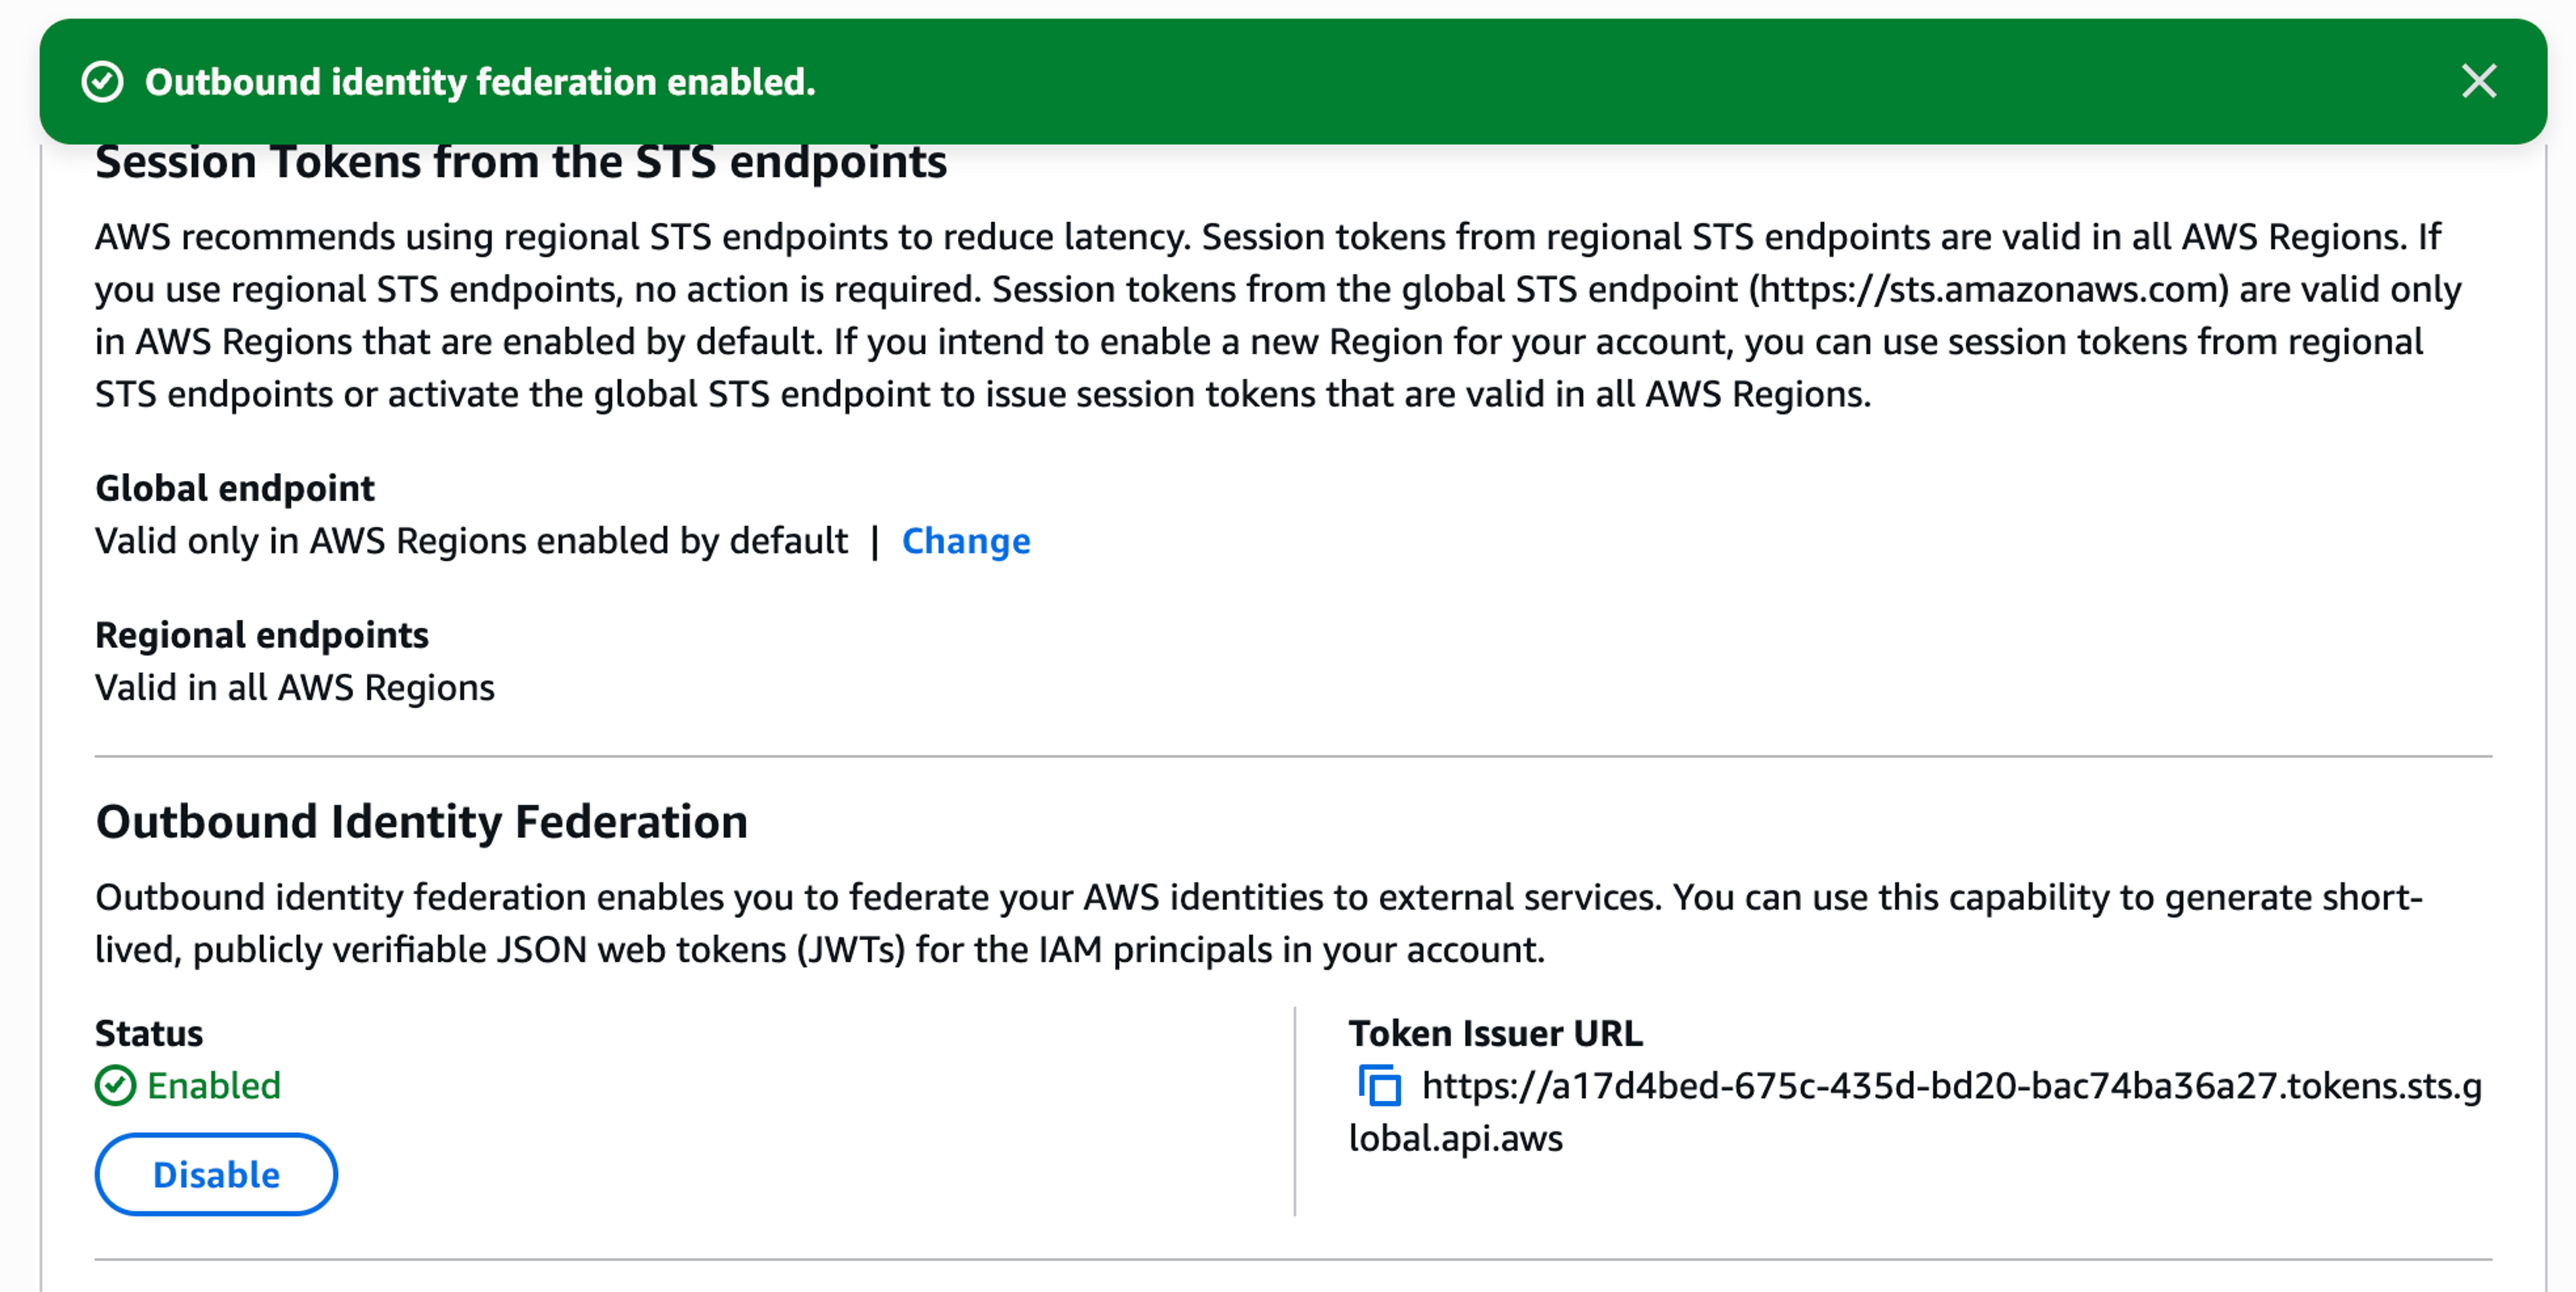
Task: Click the success checkmark icon in the green banner
Action: click(x=103, y=81)
